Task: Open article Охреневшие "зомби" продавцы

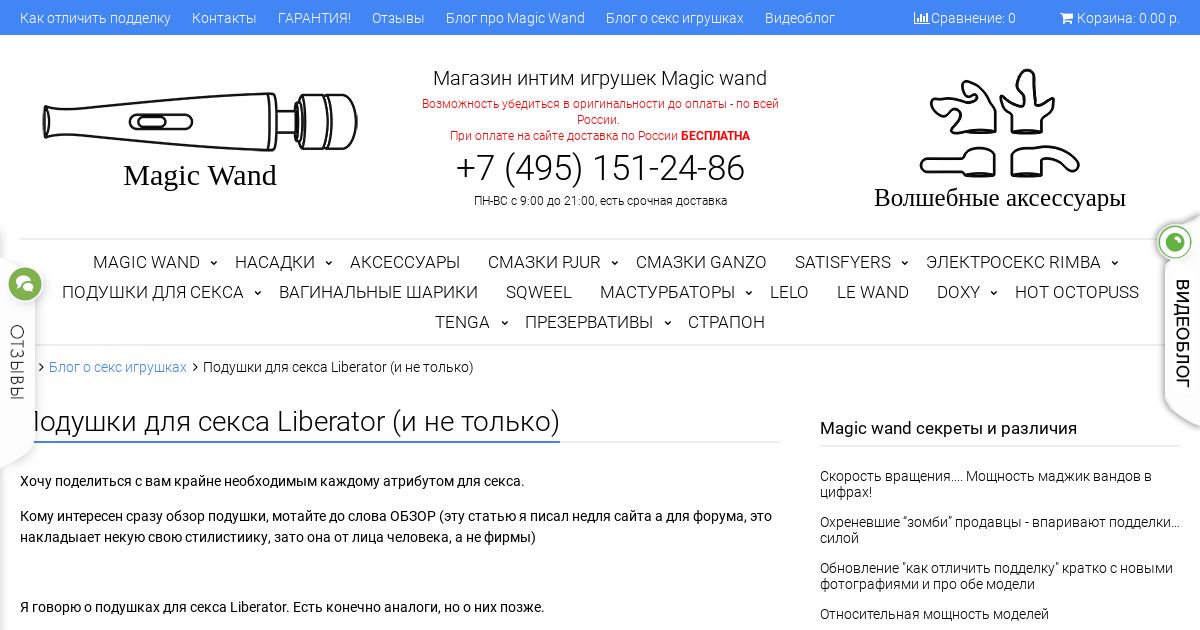Action: pos(999,530)
